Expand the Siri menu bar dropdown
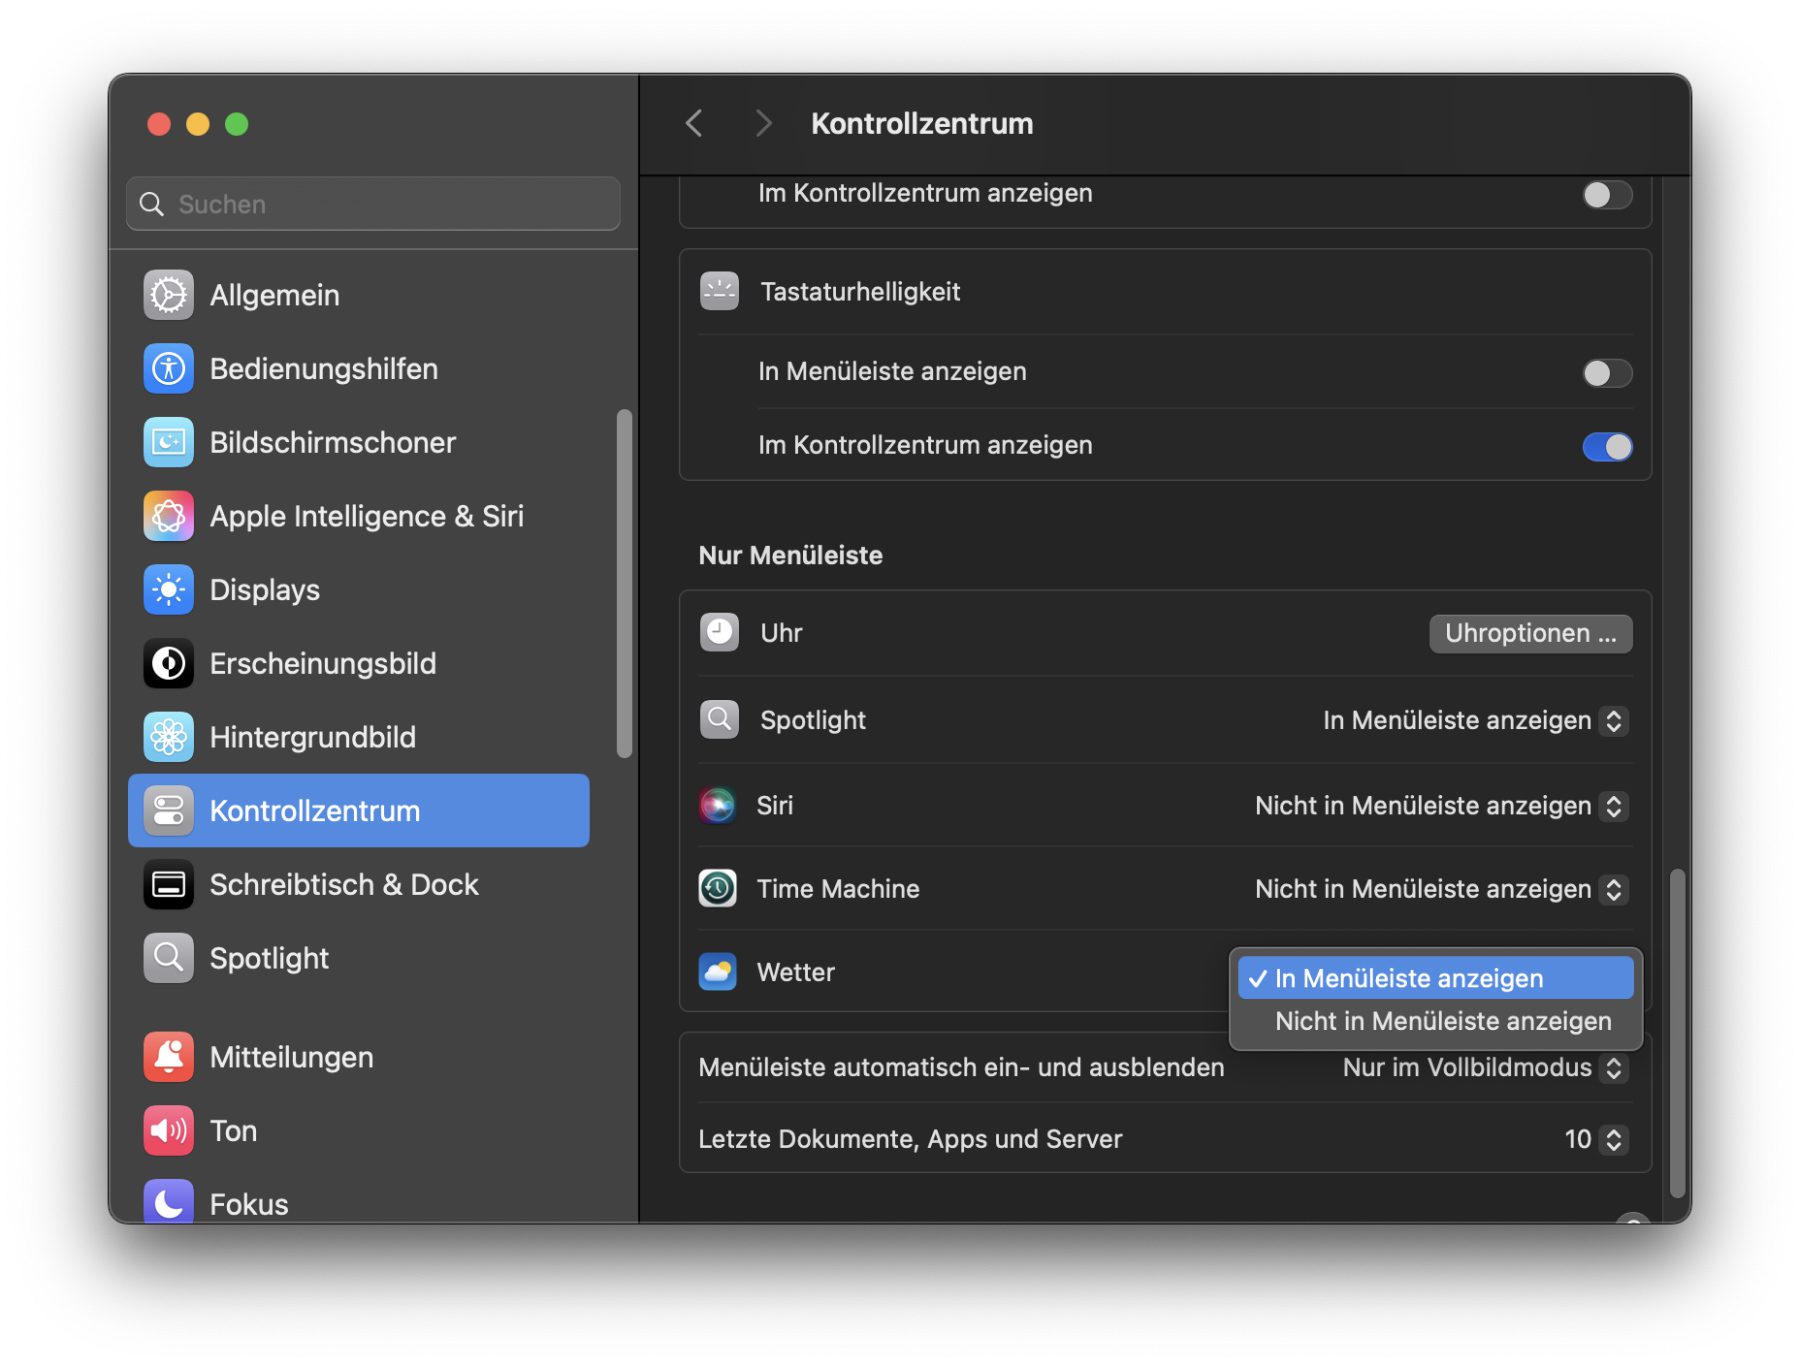The image size is (1800, 1367). click(x=1441, y=806)
